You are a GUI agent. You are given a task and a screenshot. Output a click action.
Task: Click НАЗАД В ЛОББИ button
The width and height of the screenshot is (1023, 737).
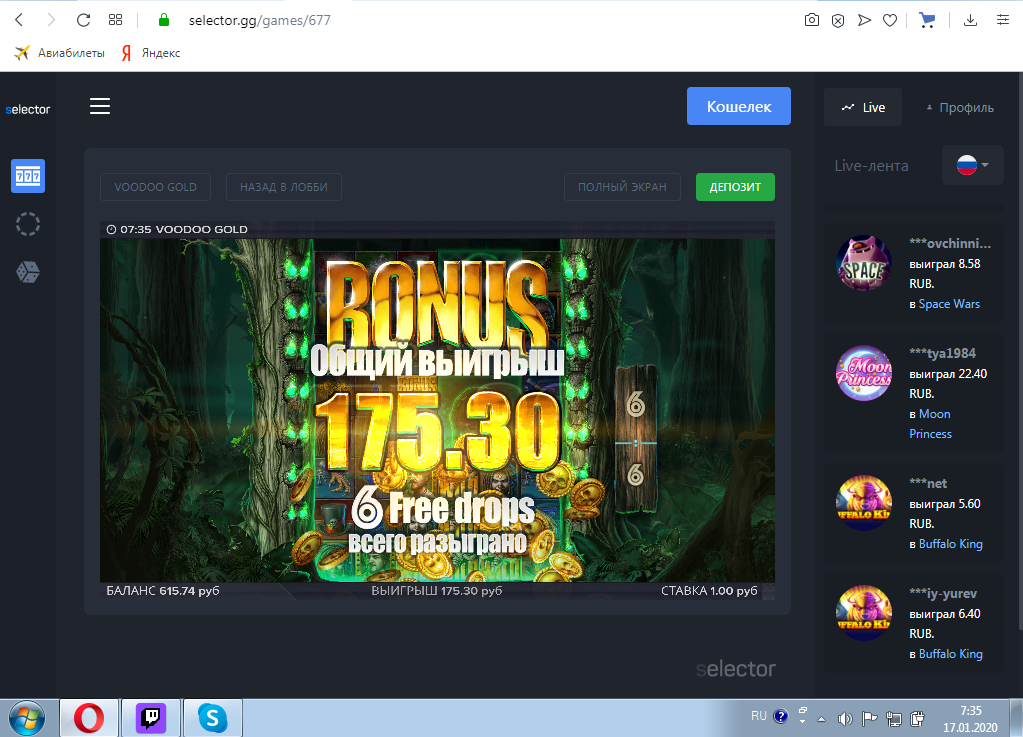coord(284,187)
